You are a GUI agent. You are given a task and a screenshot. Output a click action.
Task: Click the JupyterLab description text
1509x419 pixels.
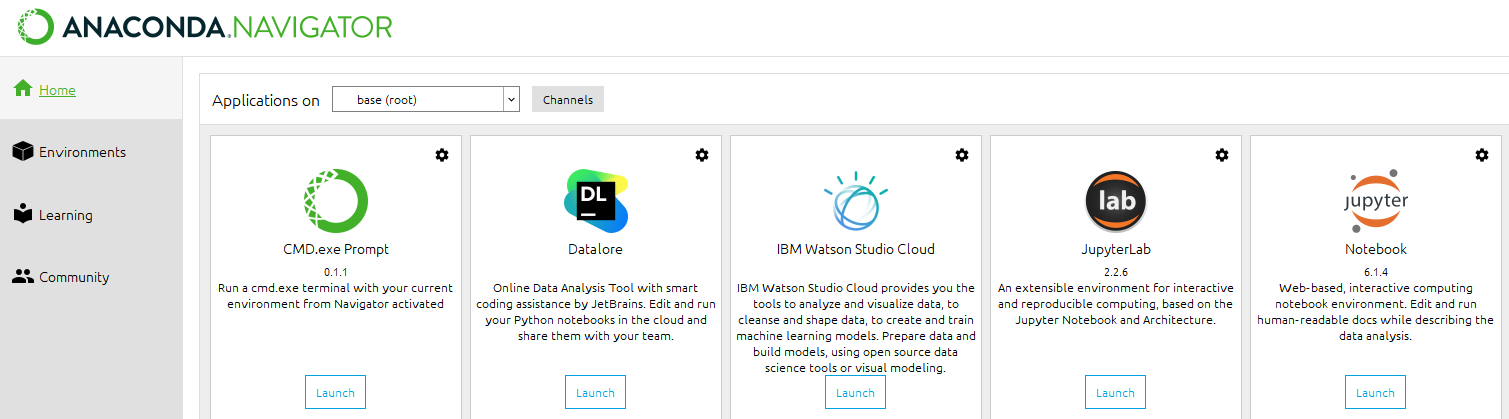coord(1115,304)
